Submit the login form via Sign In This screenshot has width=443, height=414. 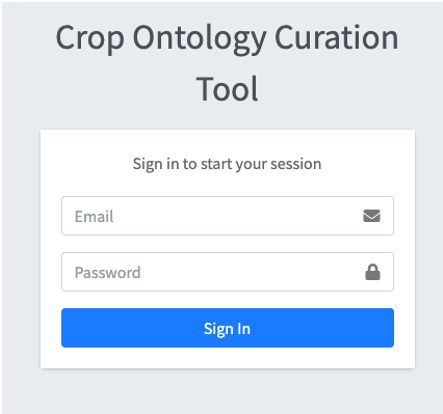(227, 328)
